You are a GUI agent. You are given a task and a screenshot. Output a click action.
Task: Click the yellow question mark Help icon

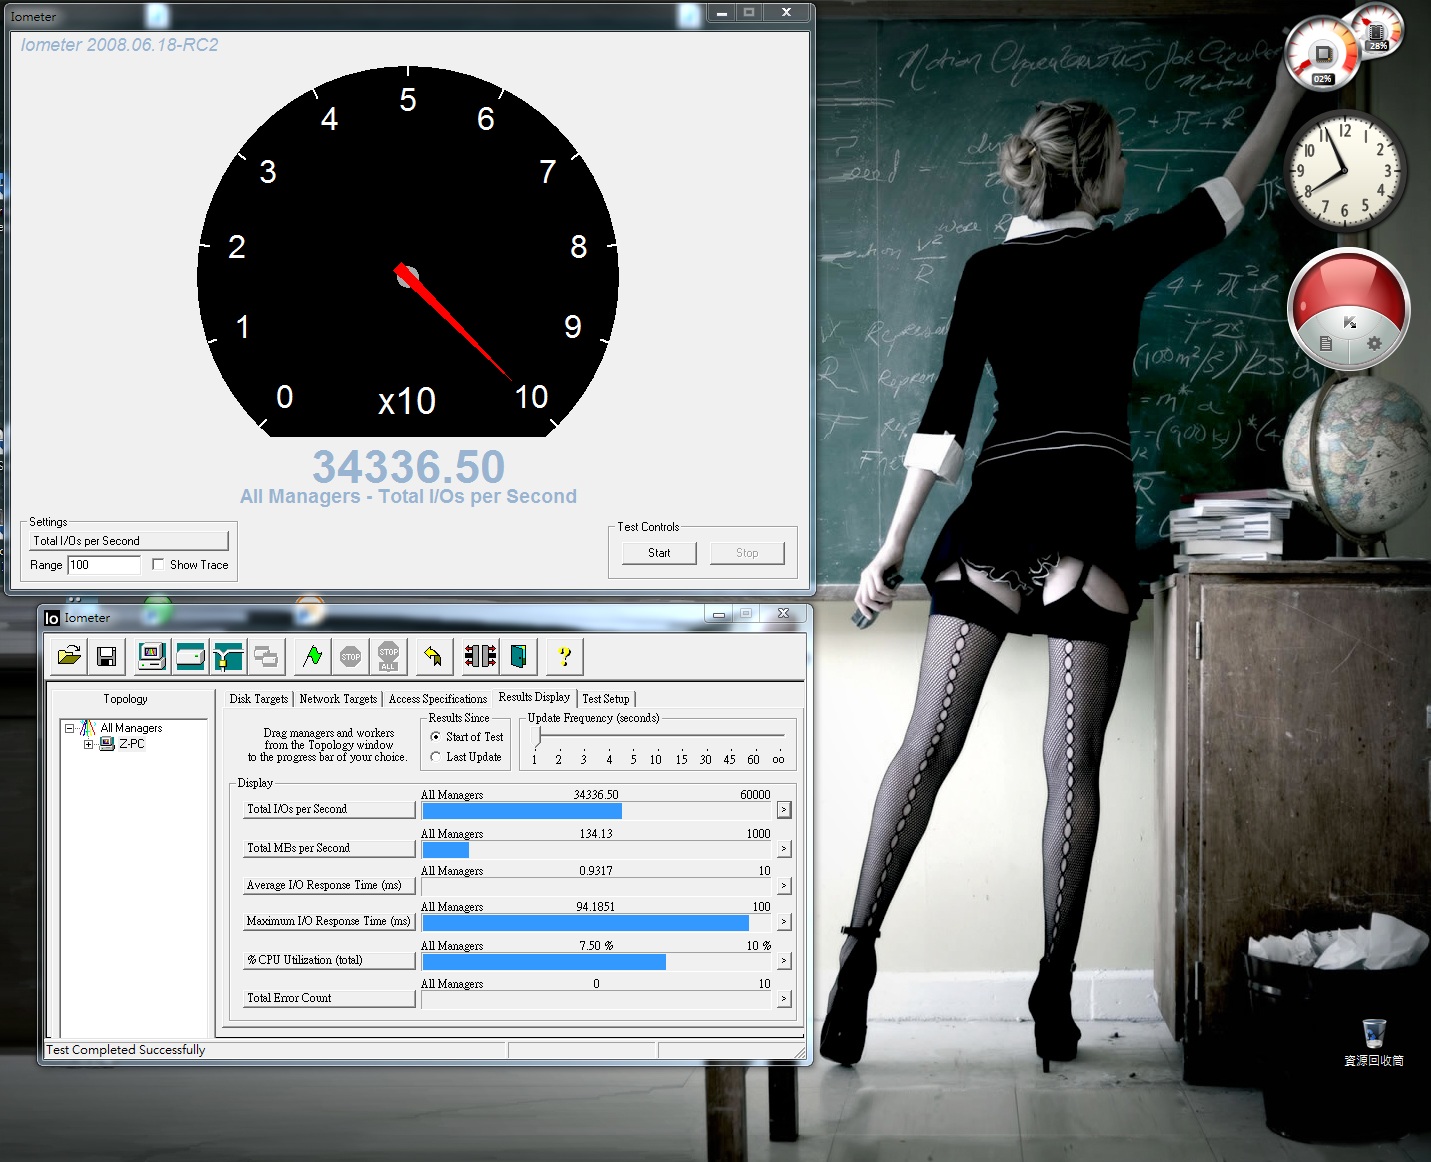click(x=564, y=656)
